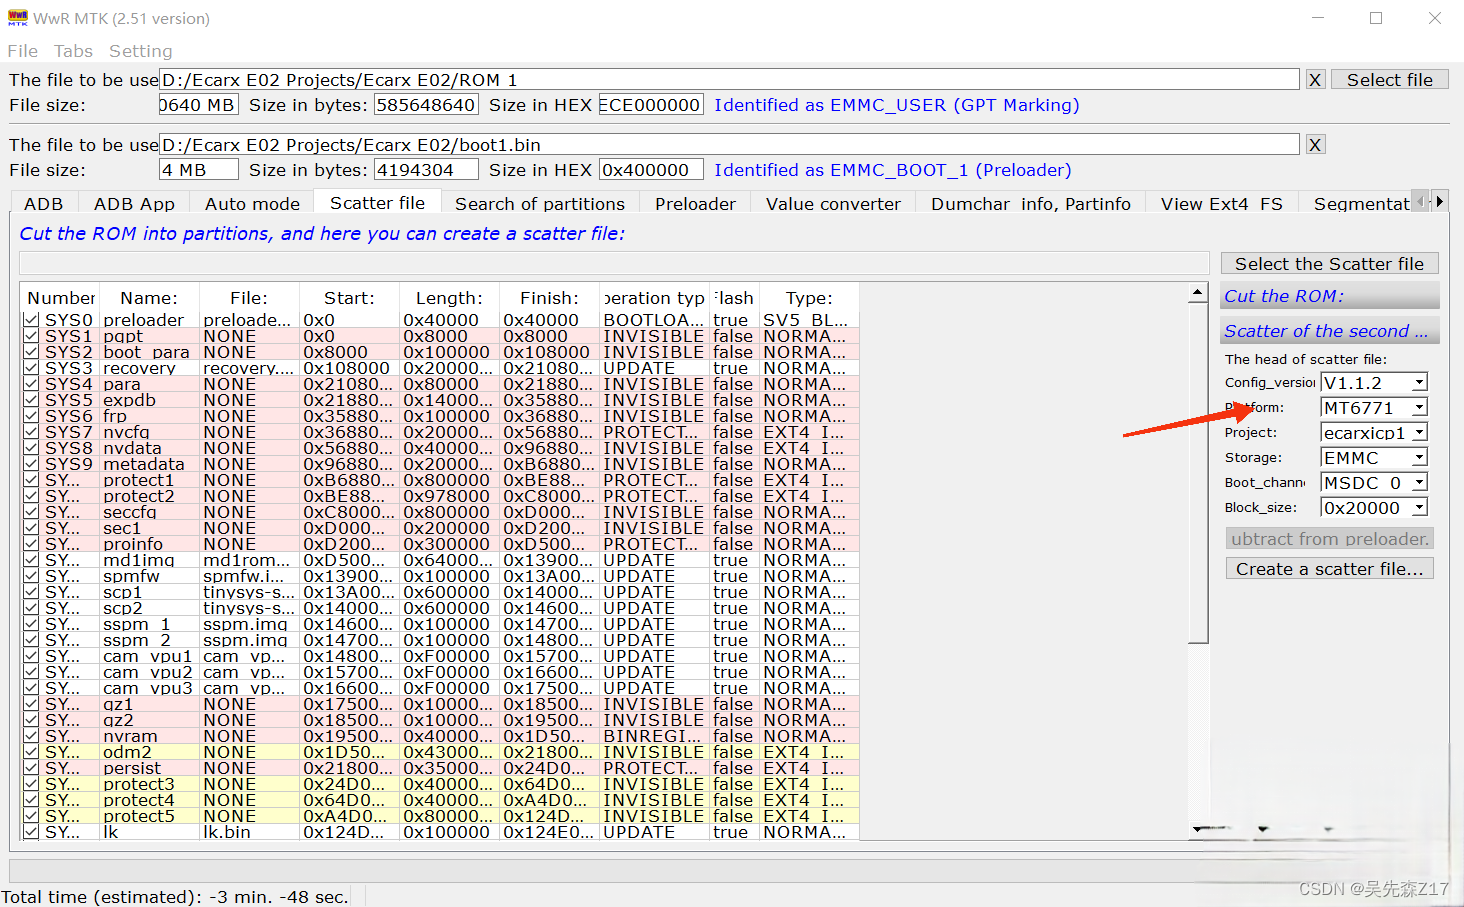The height and width of the screenshot is (907, 1464).
Task: Click the partition table vertical scrollbar thumb
Action: [x=1198, y=473]
